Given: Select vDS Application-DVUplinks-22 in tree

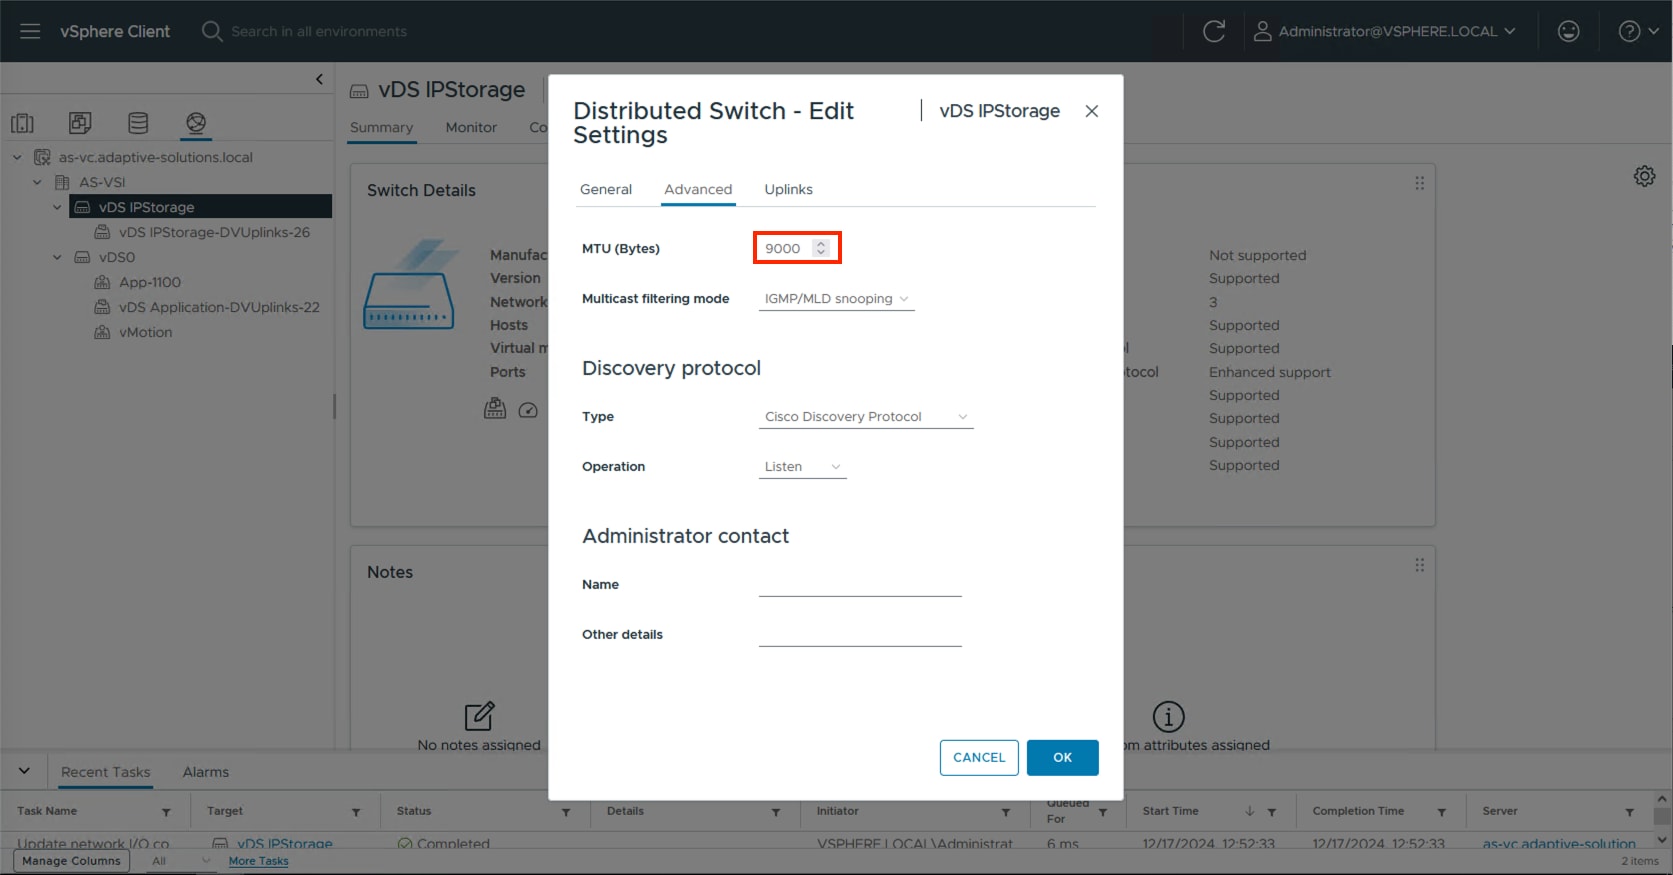Looking at the screenshot, I should [219, 307].
